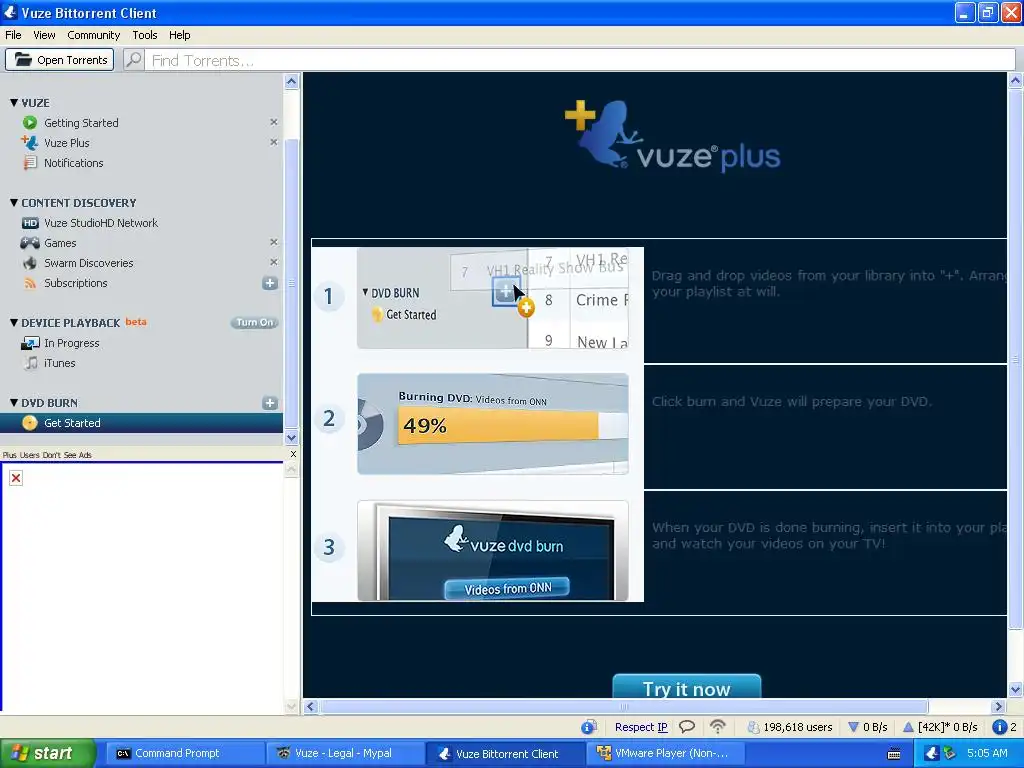Click the sidebar vertical scrollbar thumb
The height and width of the screenshot is (768, 1024).
click(x=291, y=283)
